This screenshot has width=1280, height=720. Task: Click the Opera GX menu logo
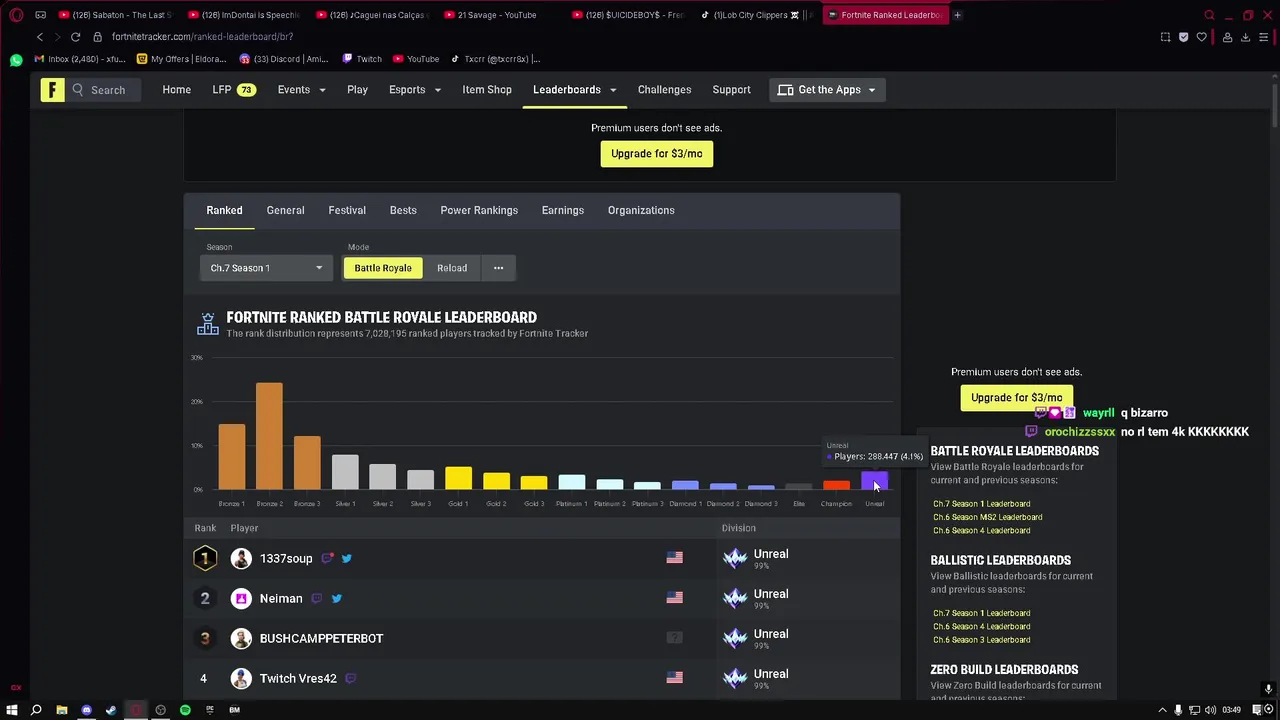[16, 15]
